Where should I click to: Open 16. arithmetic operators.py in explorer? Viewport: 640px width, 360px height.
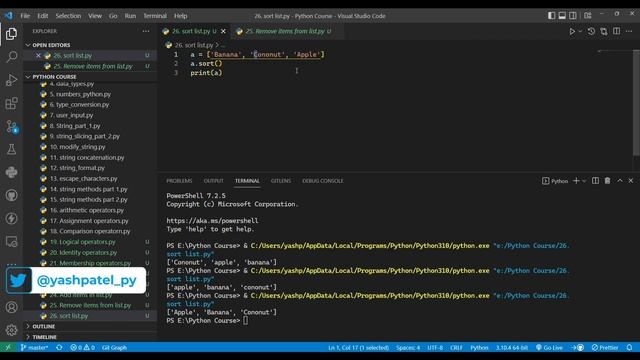[x=87, y=210]
